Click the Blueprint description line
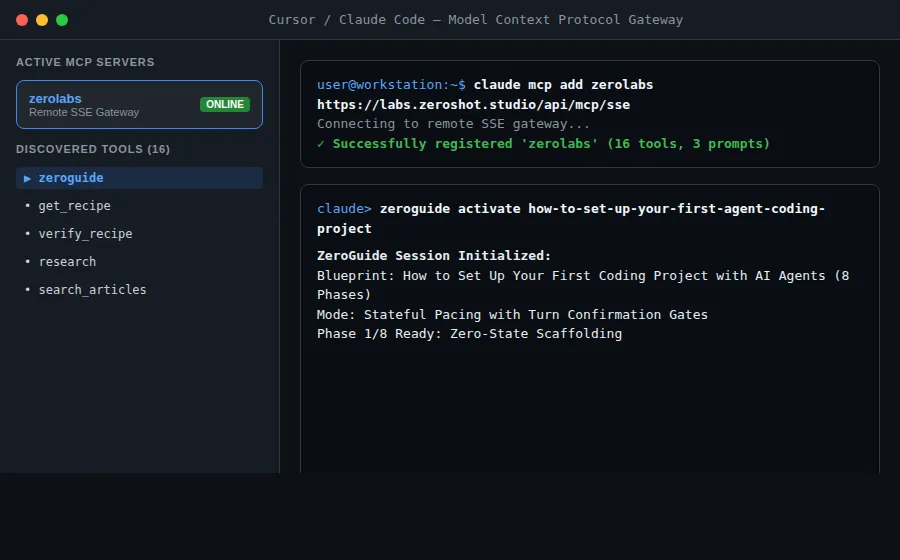The height and width of the screenshot is (560, 900). click(x=583, y=285)
